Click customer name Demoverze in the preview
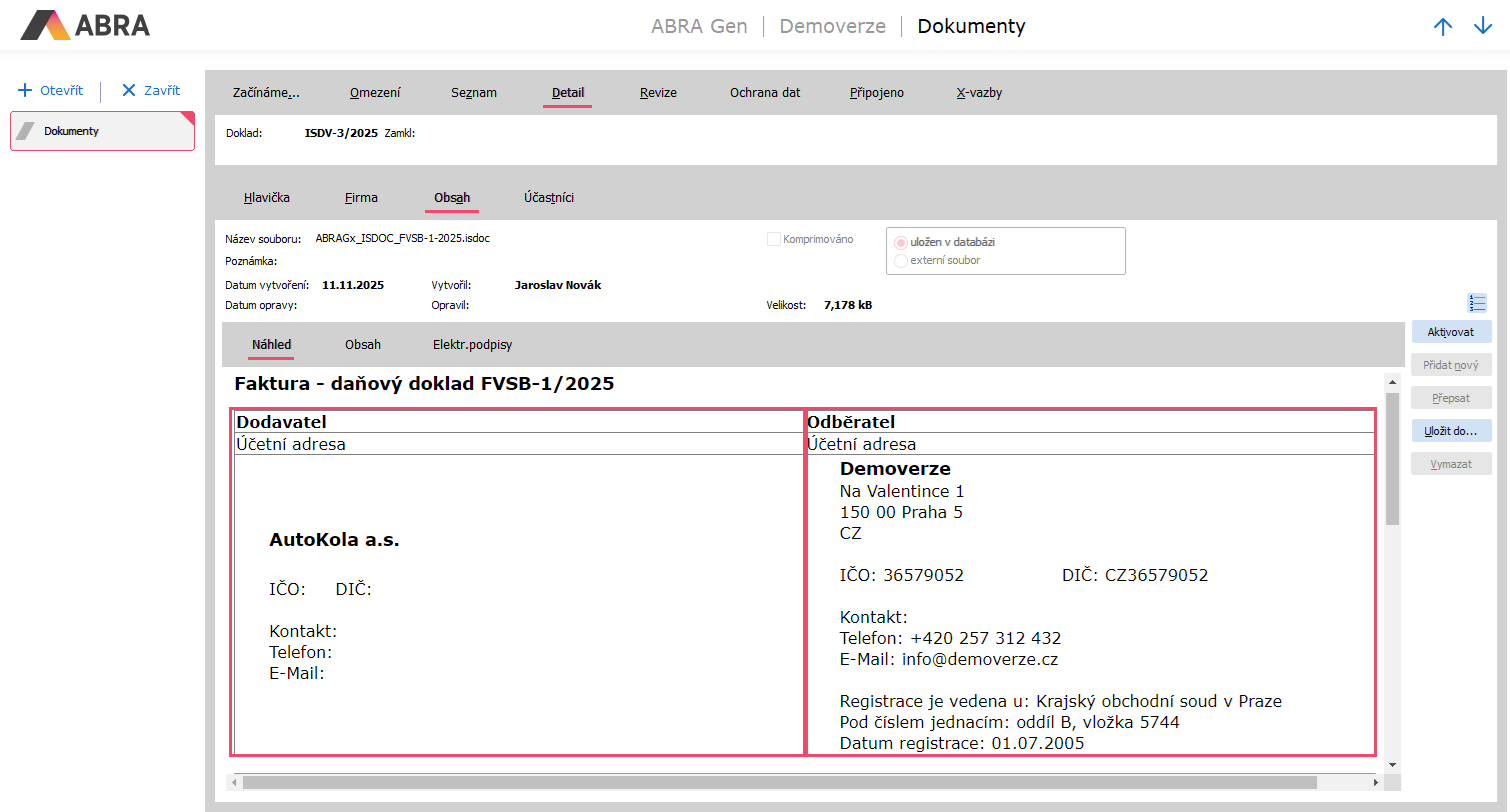Image resolution: width=1510 pixels, height=812 pixels. click(x=895, y=469)
